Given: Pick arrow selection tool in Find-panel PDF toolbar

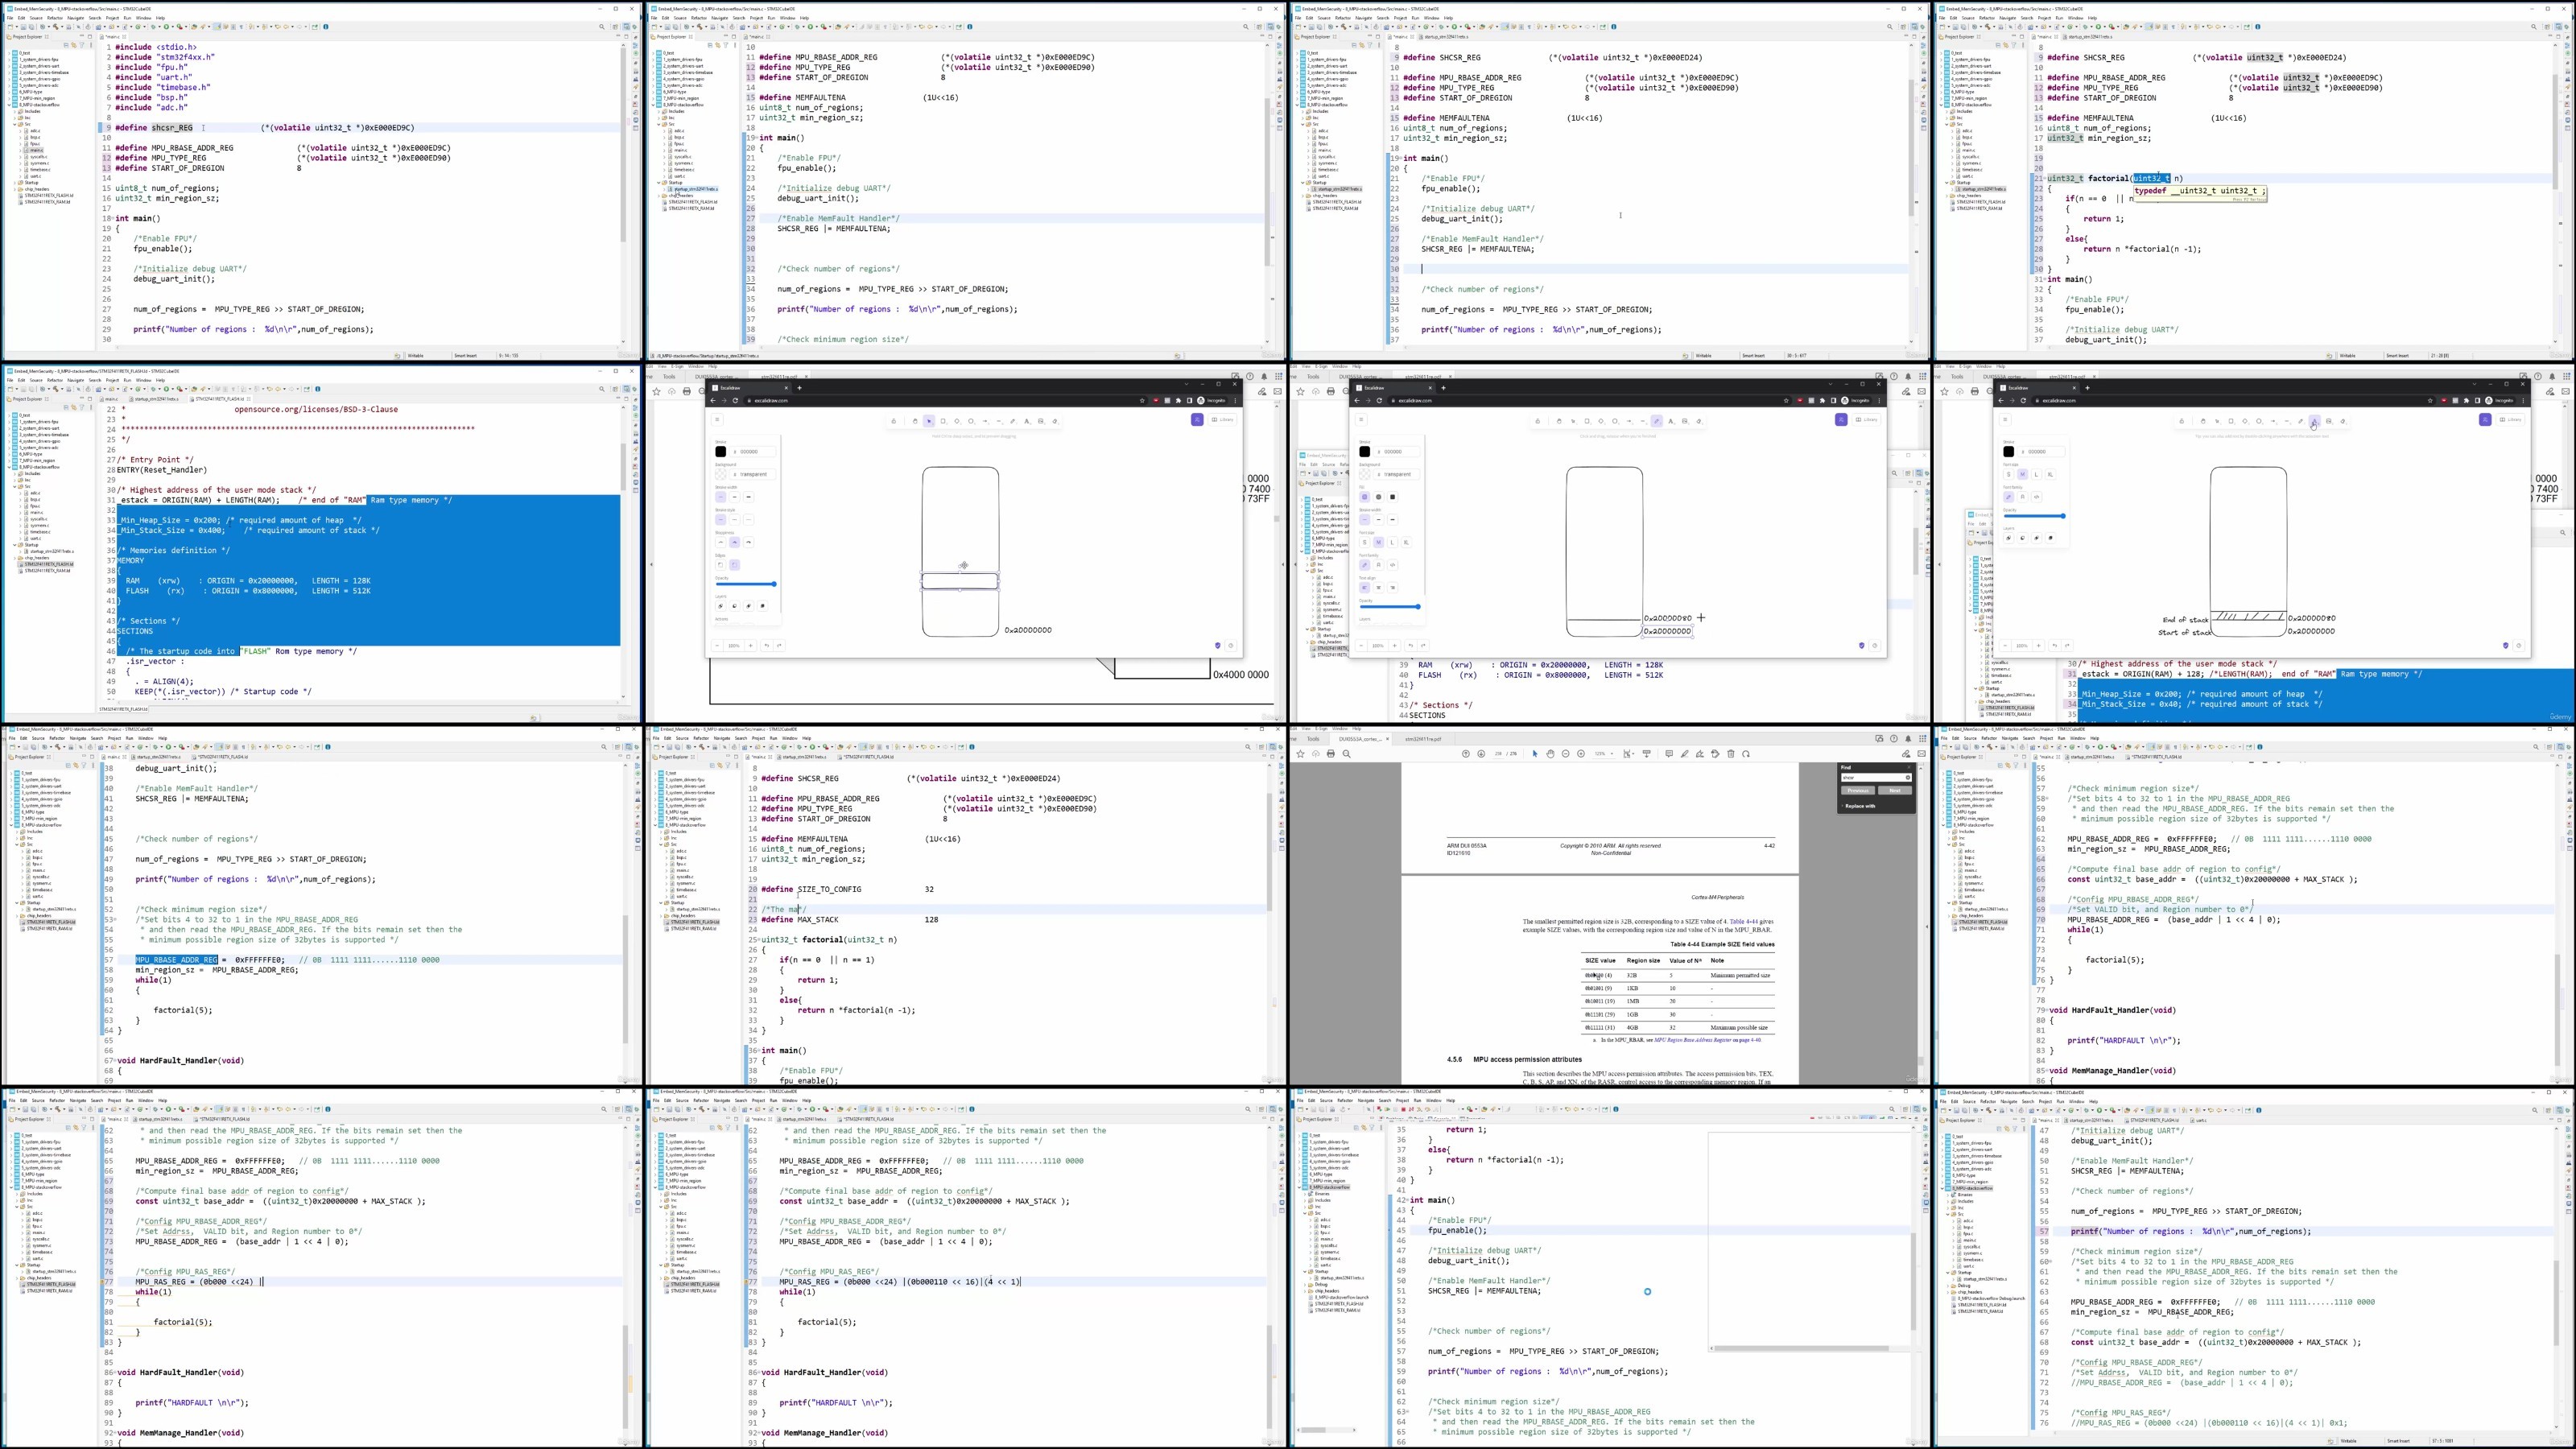Looking at the screenshot, I should (1535, 754).
